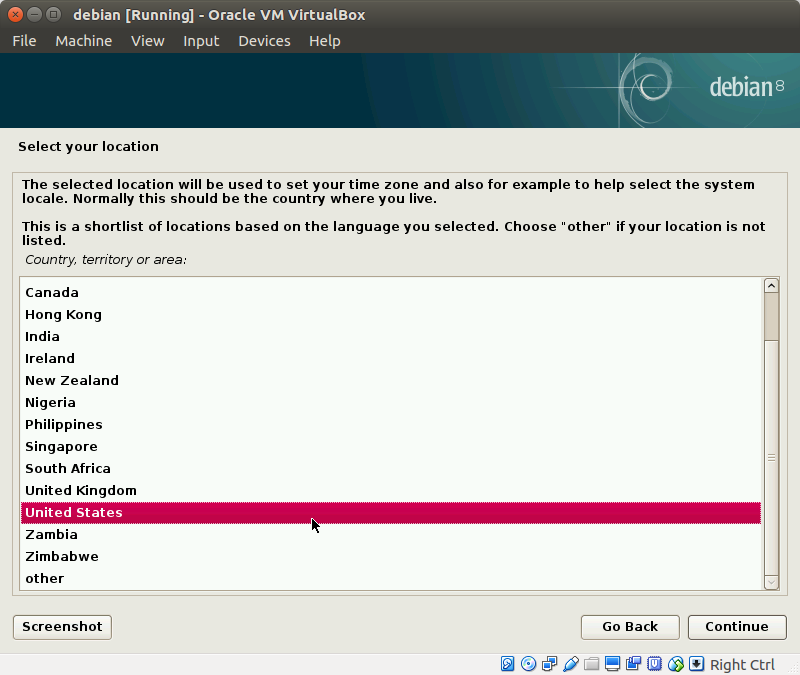Click the network adapter status icon
800x675 pixels.
click(549, 664)
